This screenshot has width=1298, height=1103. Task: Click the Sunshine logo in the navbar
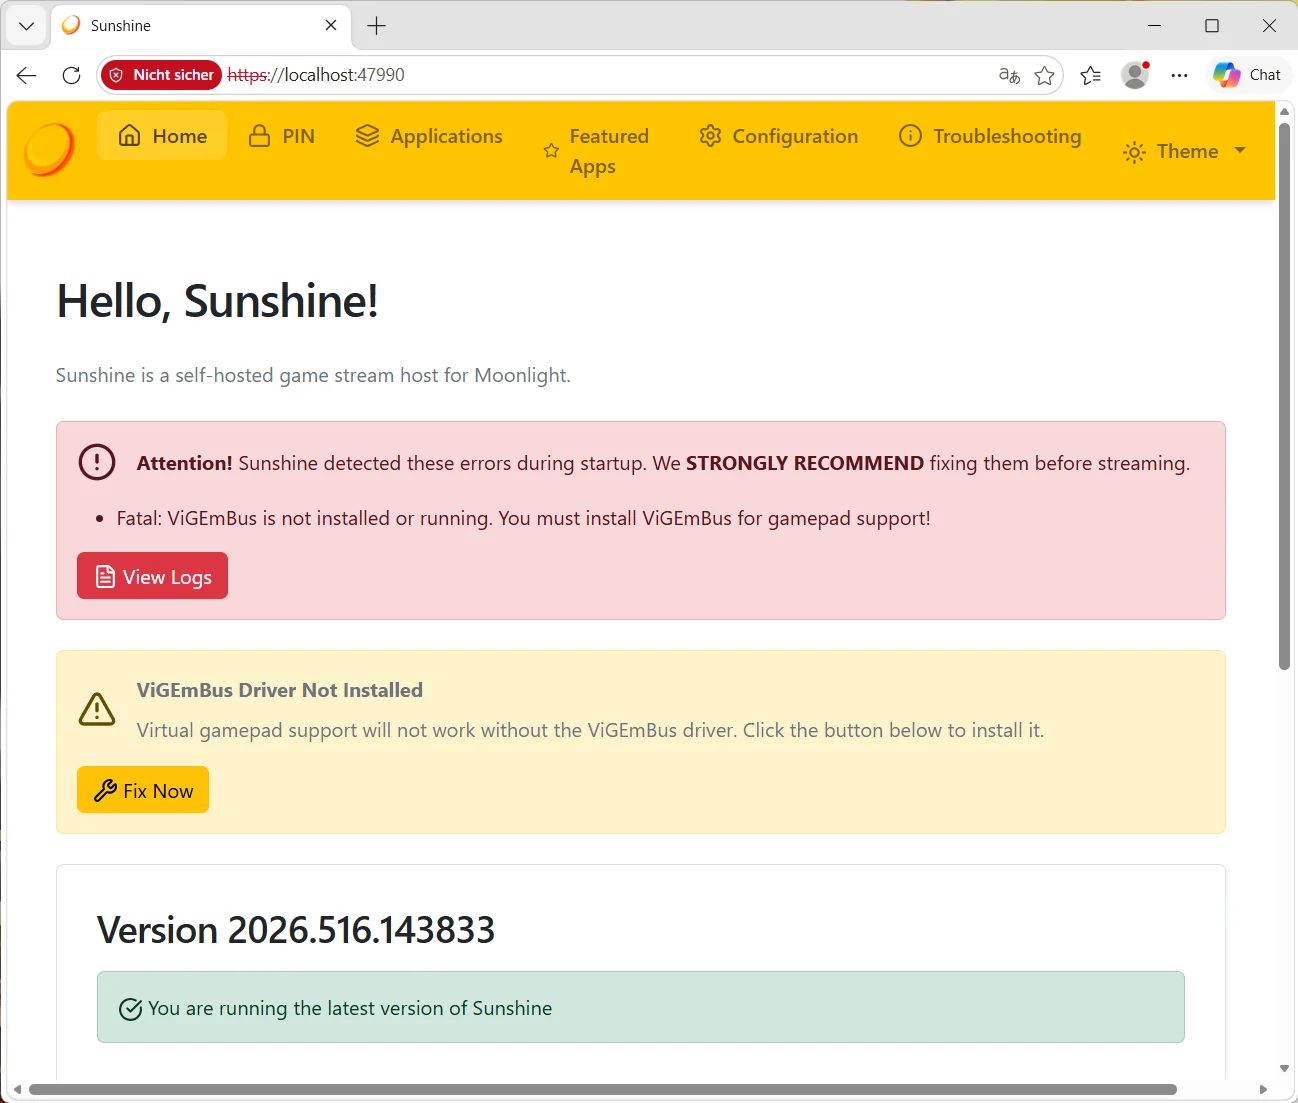pyautogui.click(x=49, y=150)
